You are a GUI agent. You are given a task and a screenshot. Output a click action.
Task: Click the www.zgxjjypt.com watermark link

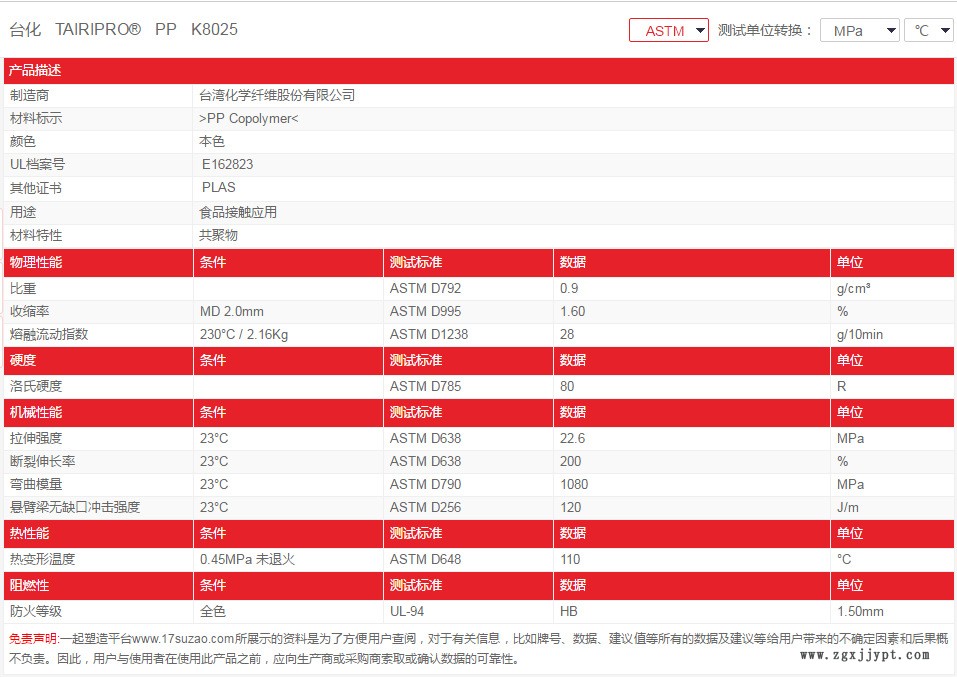click(x=865, y=655)
